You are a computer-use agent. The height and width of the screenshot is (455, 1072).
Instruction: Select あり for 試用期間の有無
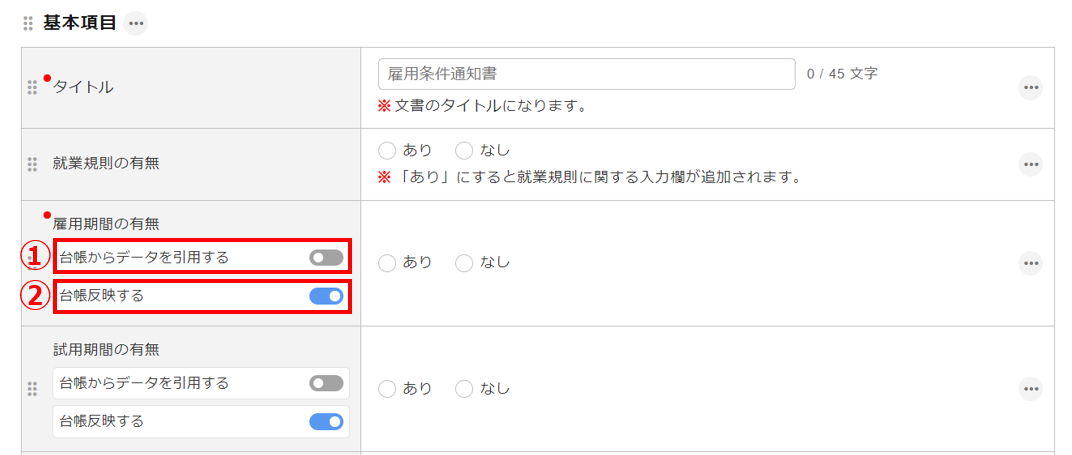tap(388, 389)
